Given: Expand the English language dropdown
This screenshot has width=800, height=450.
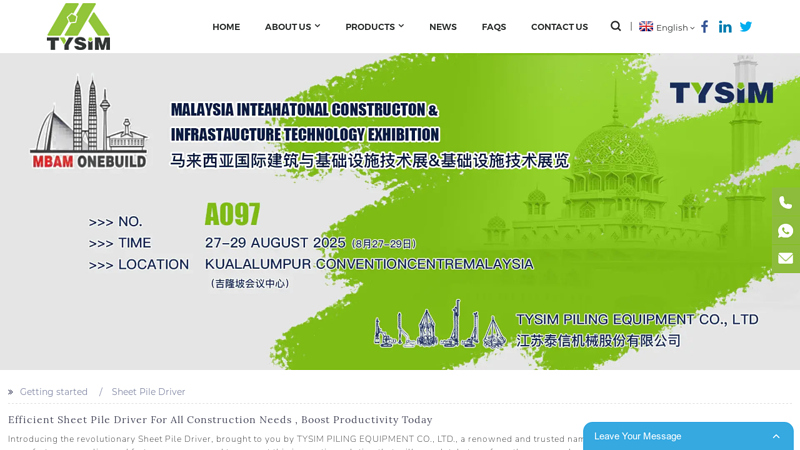Looking at the screenshot, I should pos(675,28).
